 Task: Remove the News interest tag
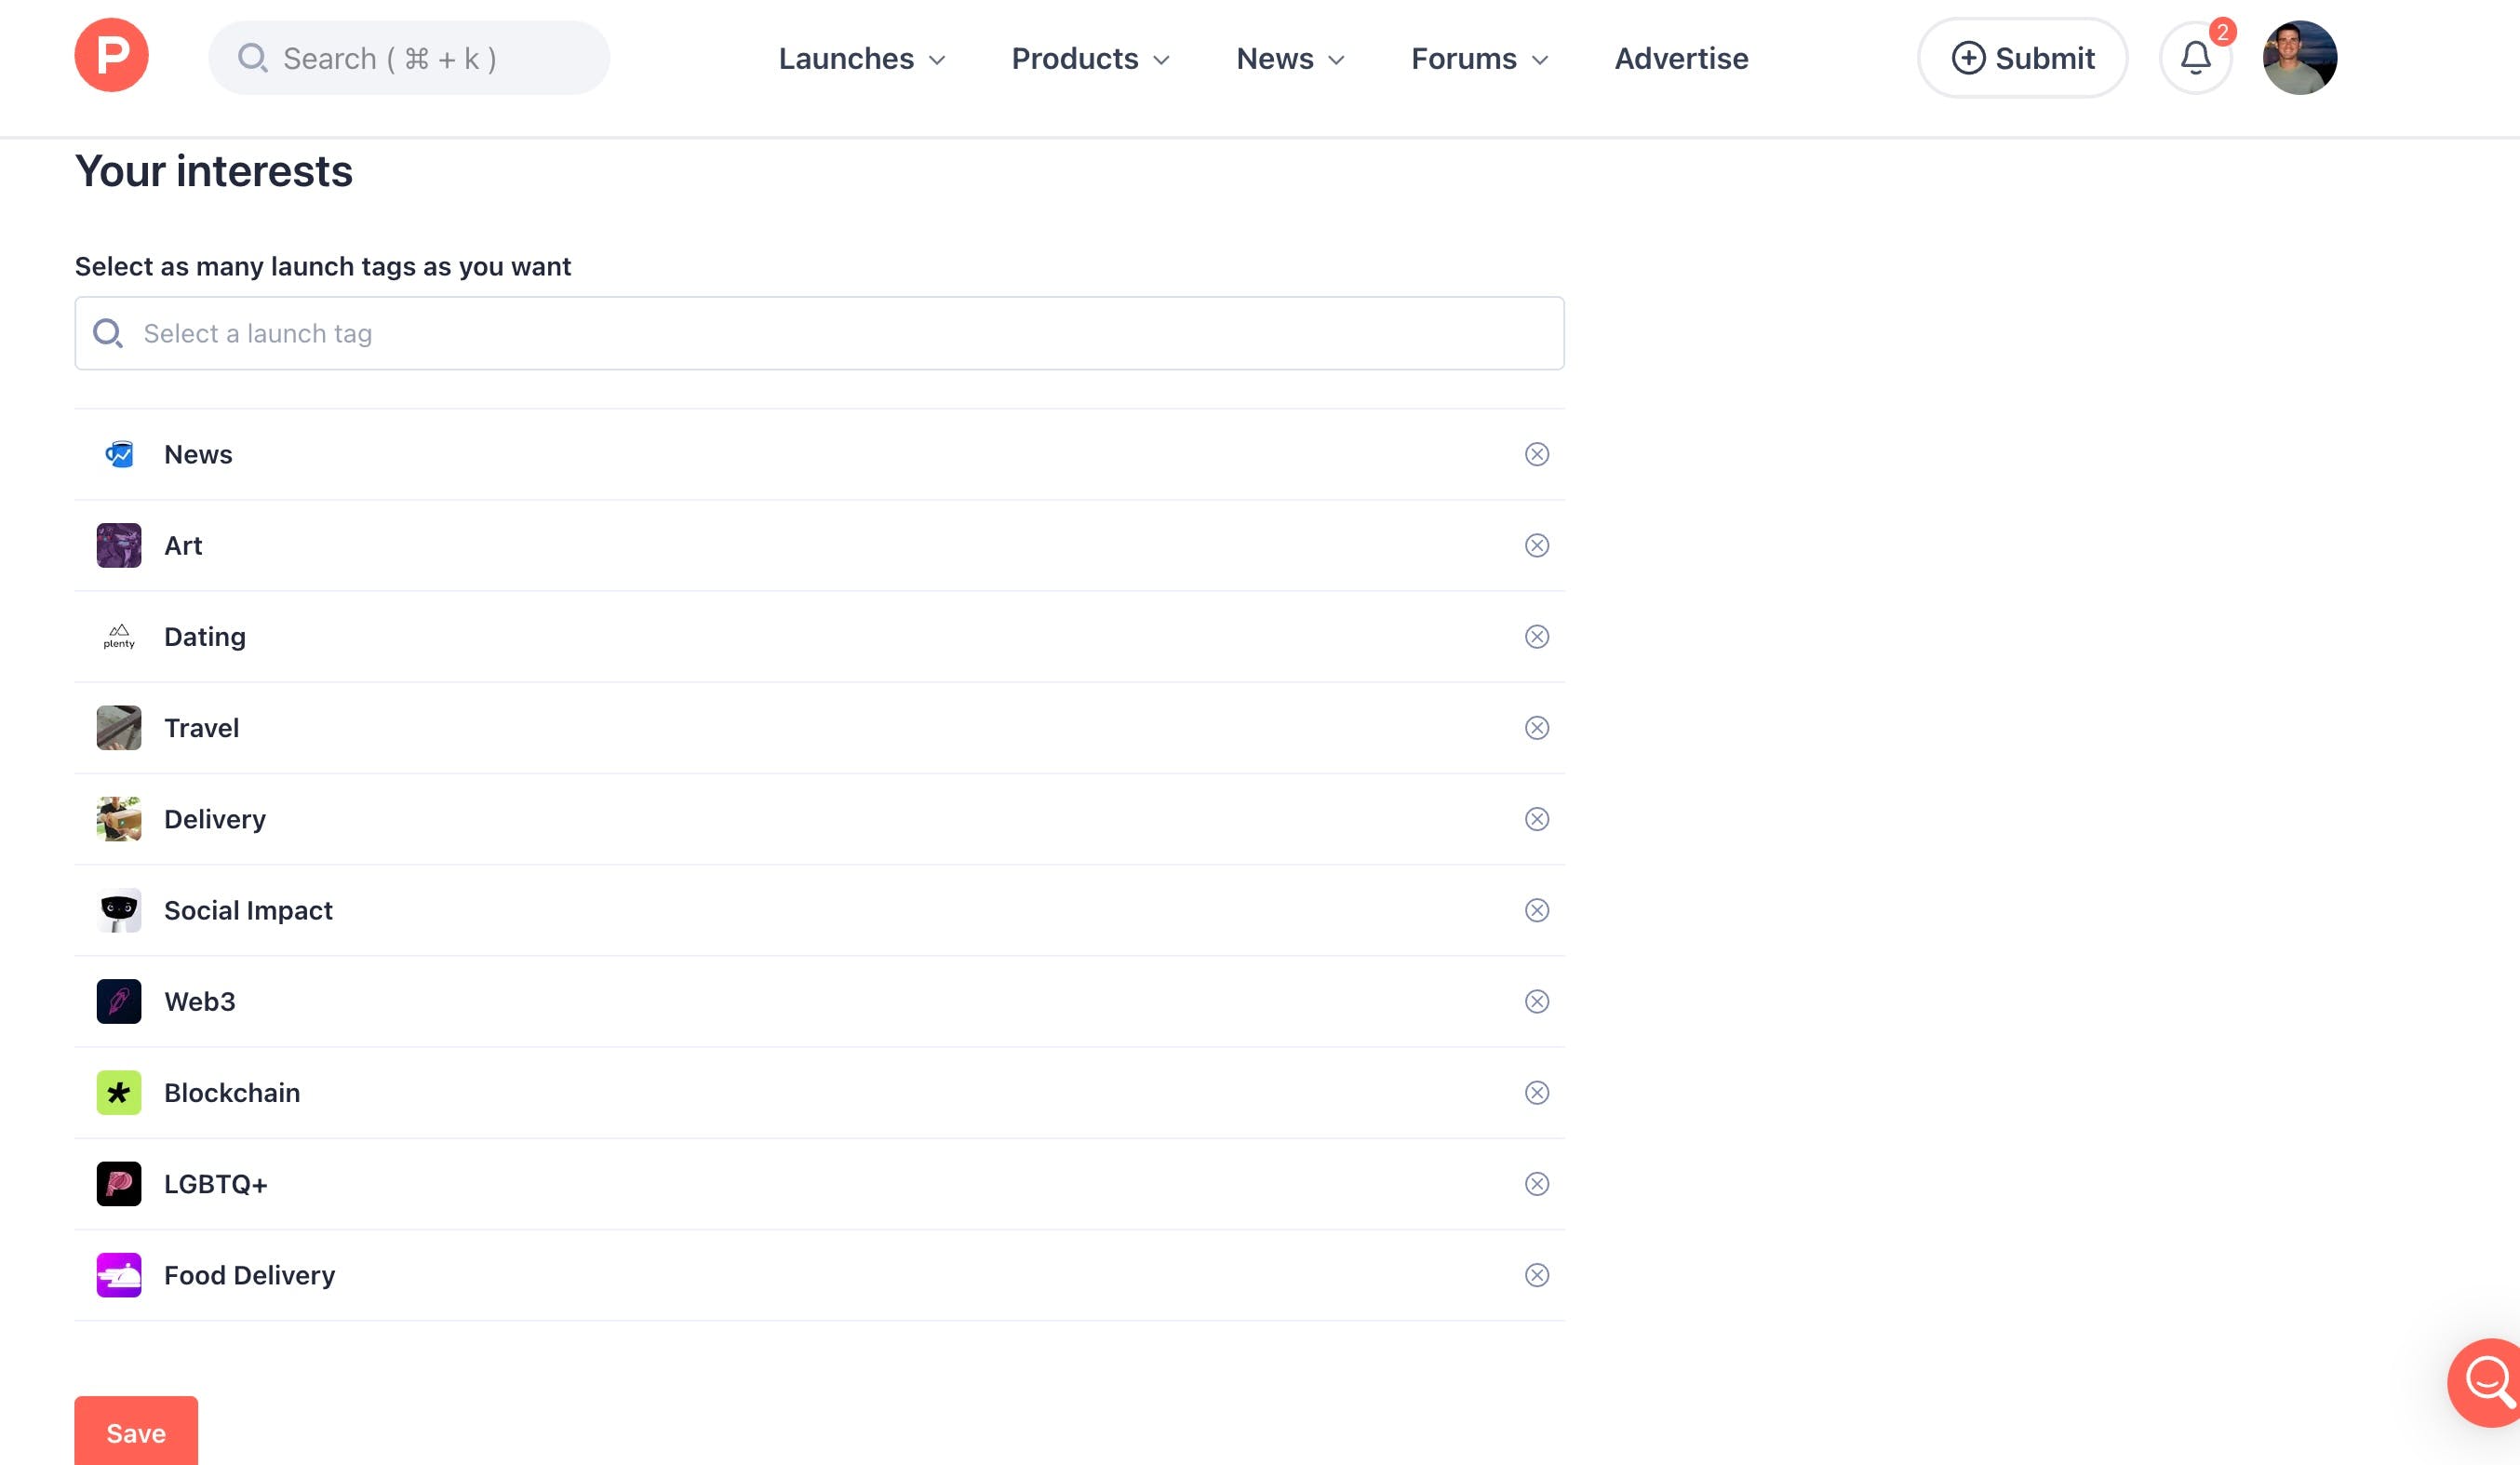pos(1536,455)
